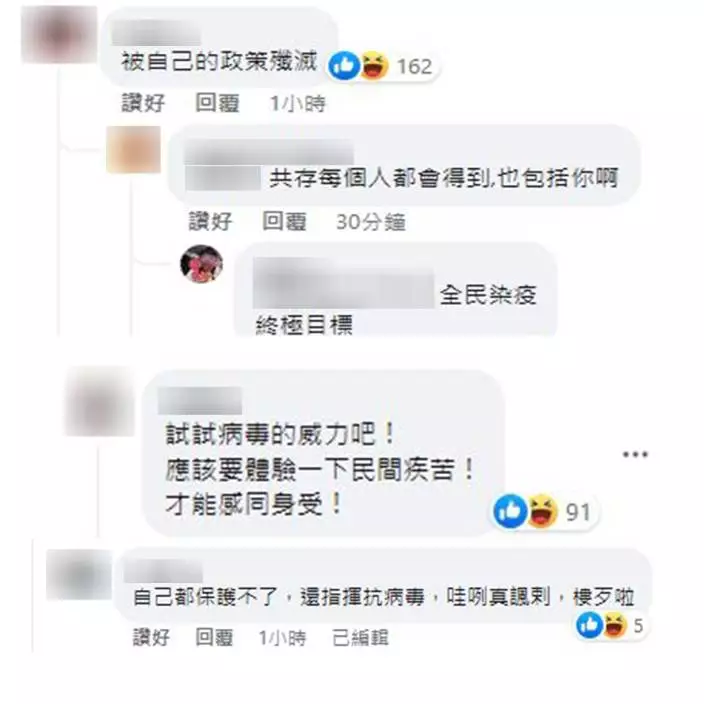
Task: Click the like reaction icon beside count 162
Action: [344, 66]
